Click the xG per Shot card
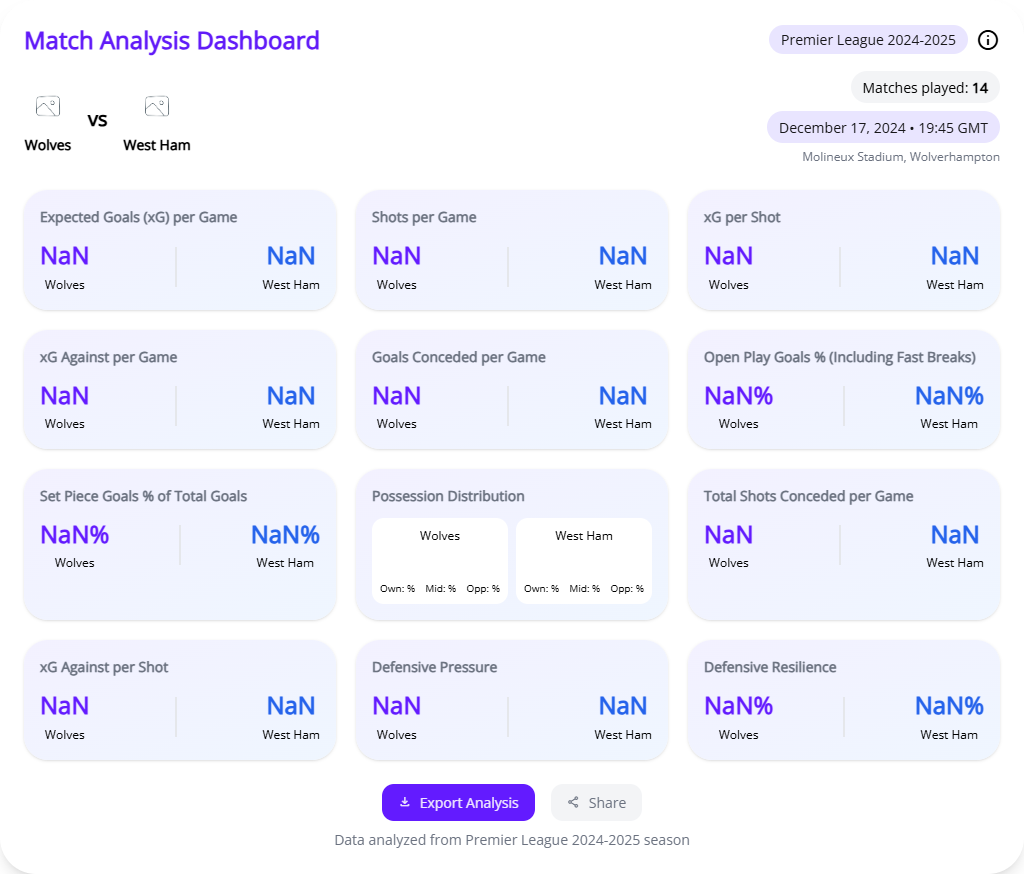The height and width of the screenshot is (874, 1024). [x=844, y=250]
